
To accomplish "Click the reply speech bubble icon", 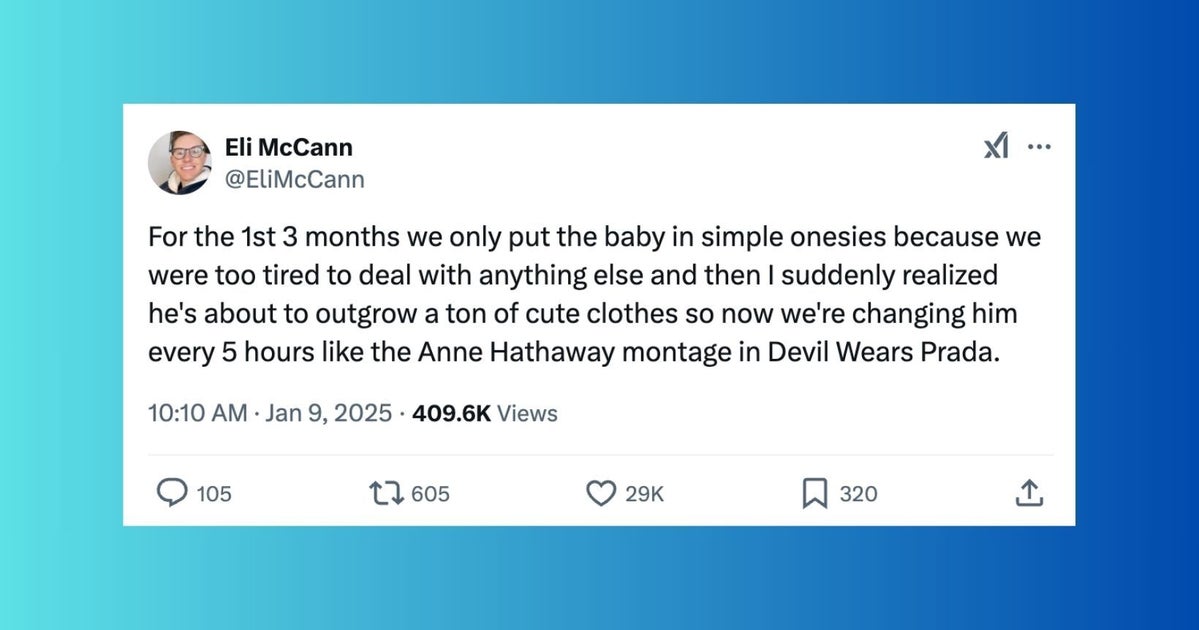I will point(173,493).
